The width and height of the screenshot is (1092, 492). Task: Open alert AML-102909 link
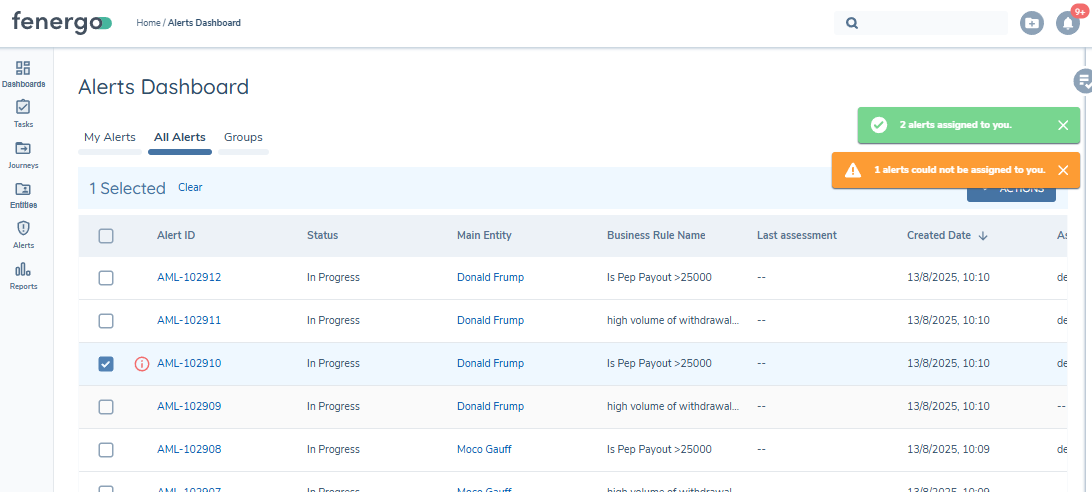189,407
